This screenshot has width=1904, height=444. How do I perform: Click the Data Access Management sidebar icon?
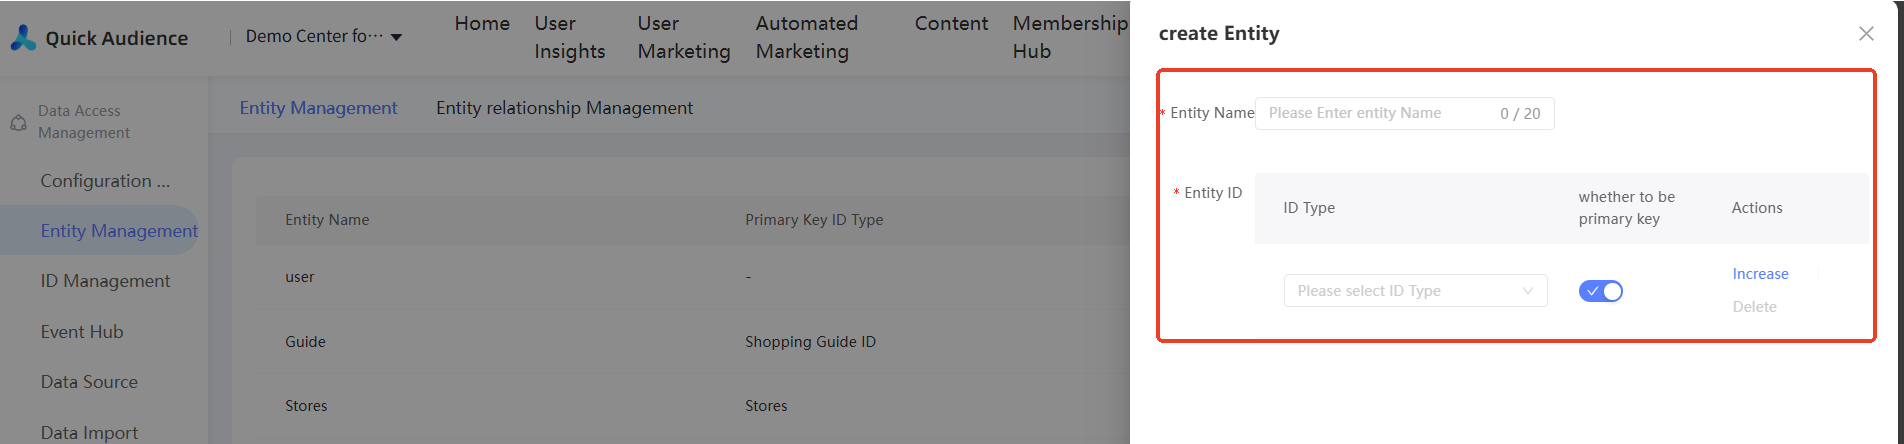click(x=18, y=122)
